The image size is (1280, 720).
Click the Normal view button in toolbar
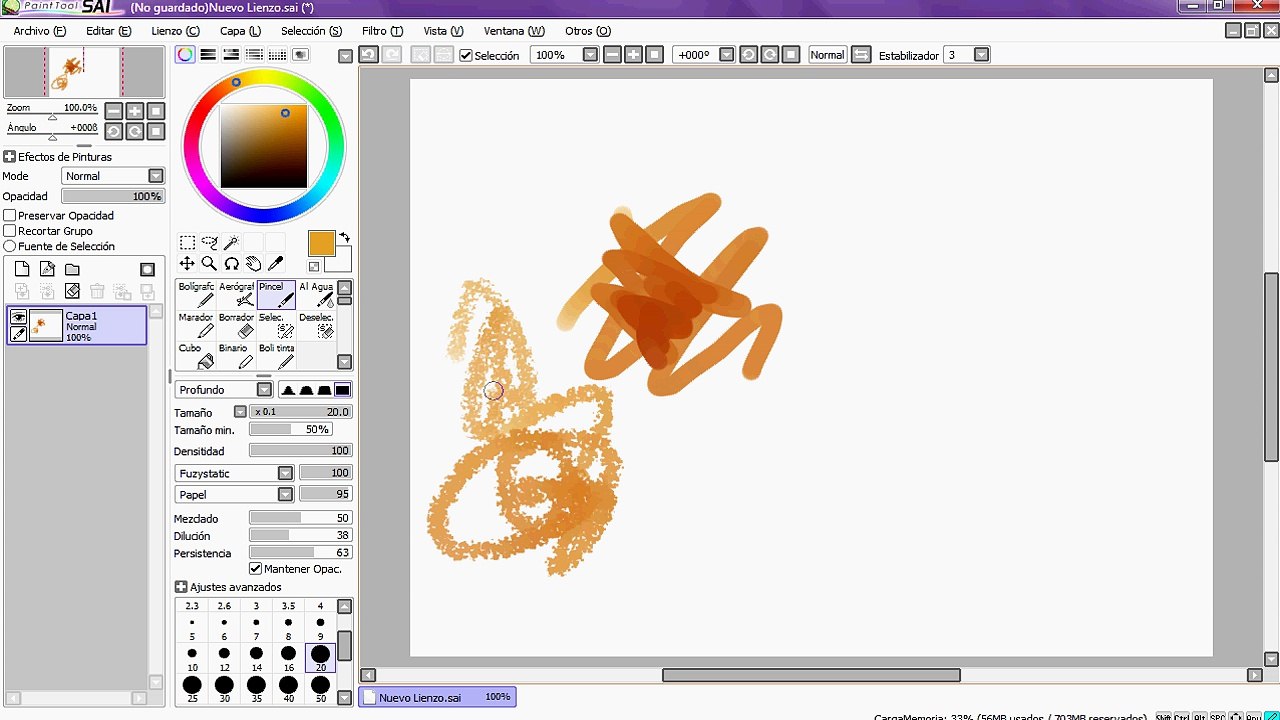tap(827, 55)
